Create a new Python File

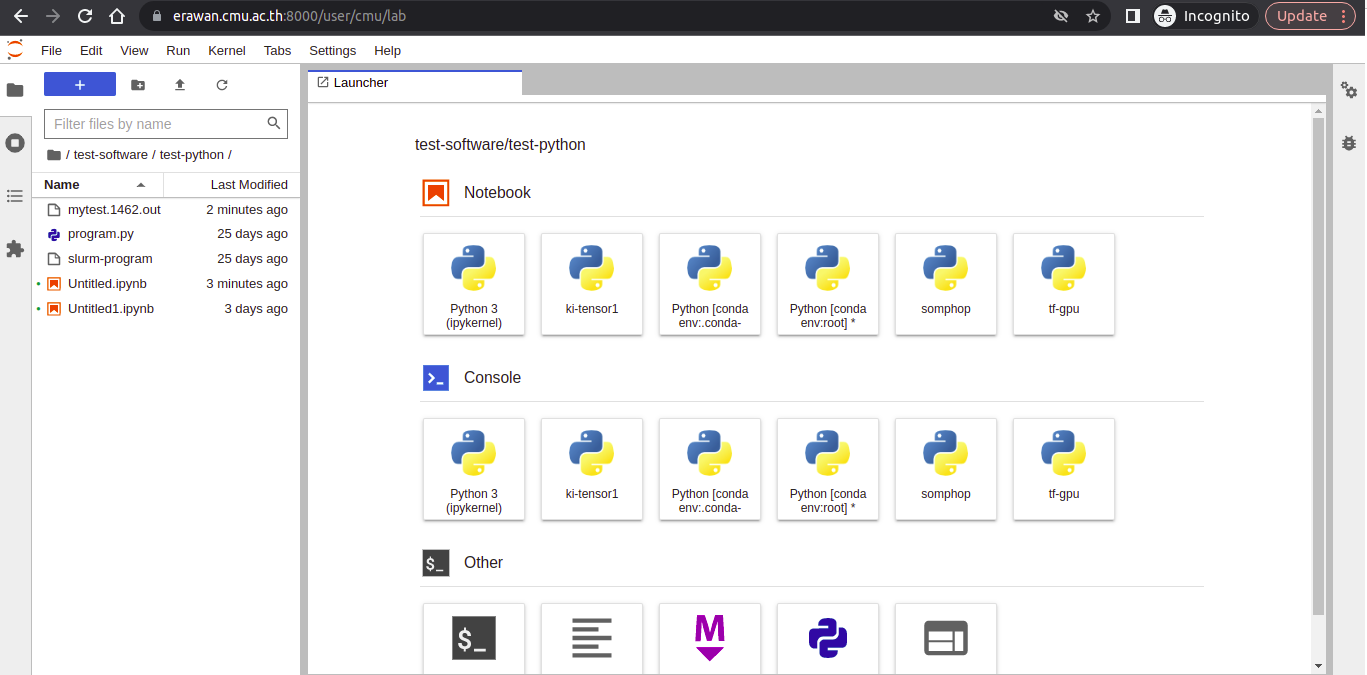[828, 638]
